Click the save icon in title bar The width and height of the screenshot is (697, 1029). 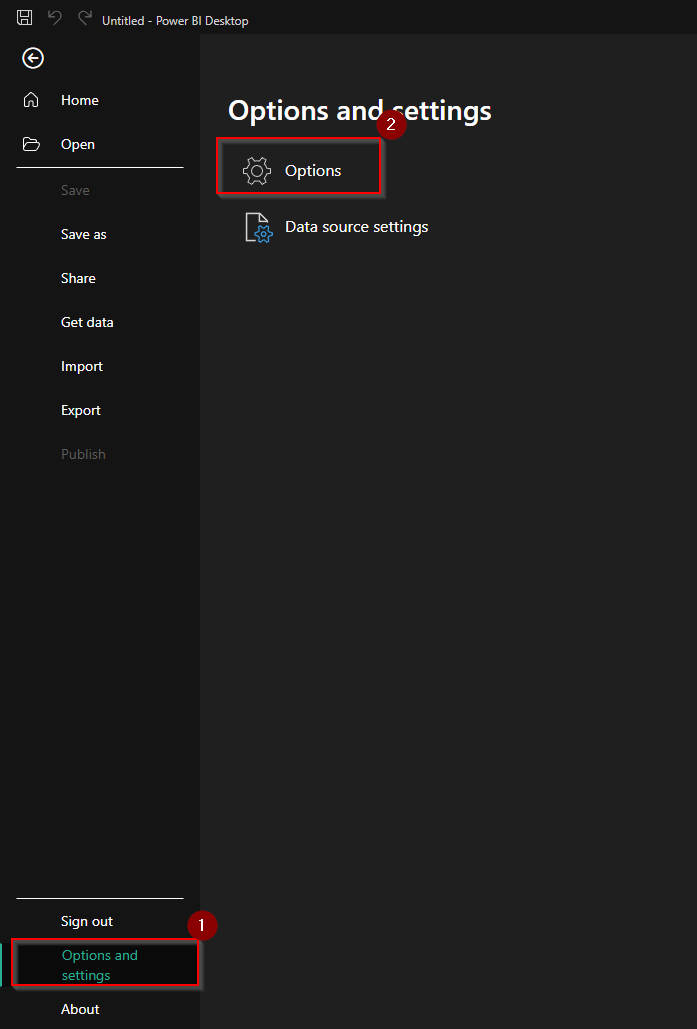pyautogui.click(x=25, y=18)
